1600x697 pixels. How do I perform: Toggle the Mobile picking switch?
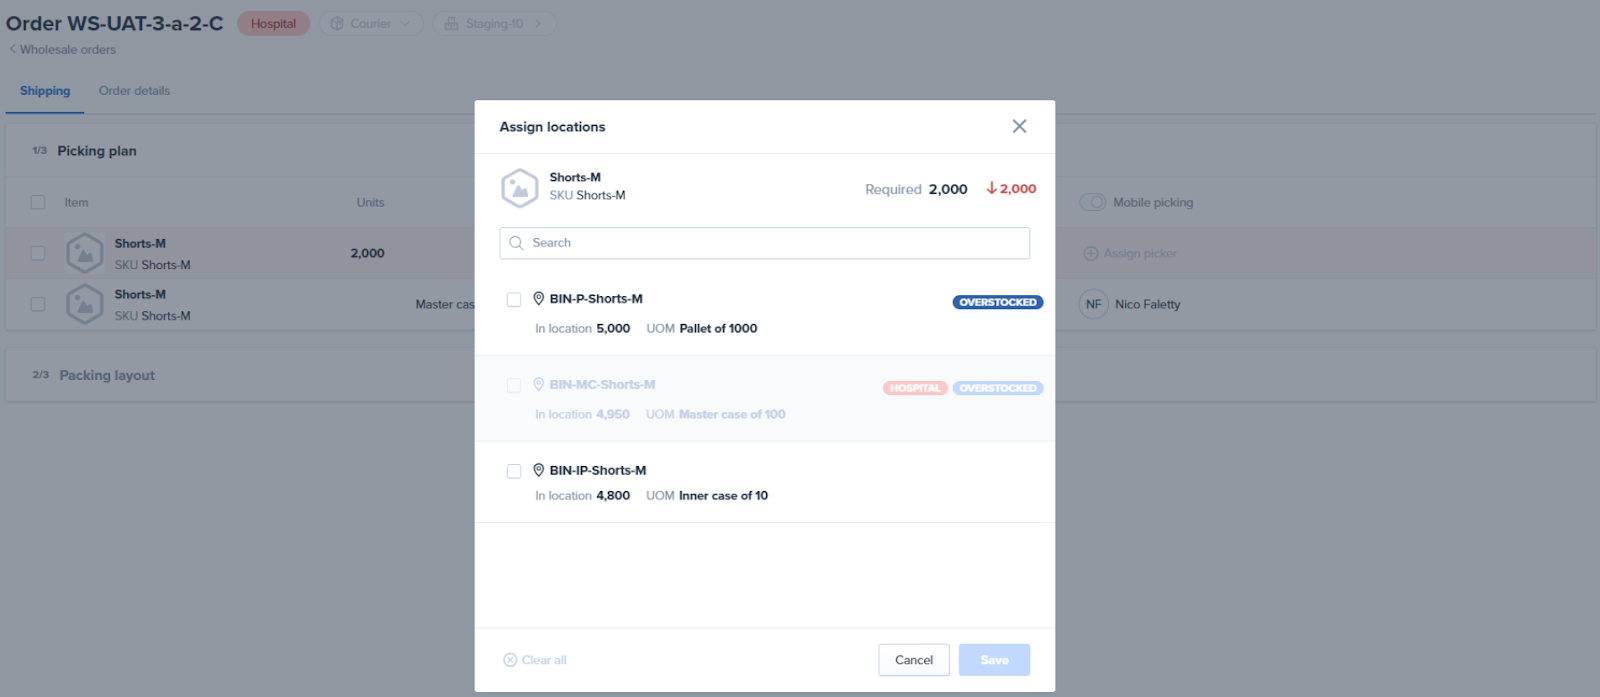pyautogui.click(x=1092, y=202)
